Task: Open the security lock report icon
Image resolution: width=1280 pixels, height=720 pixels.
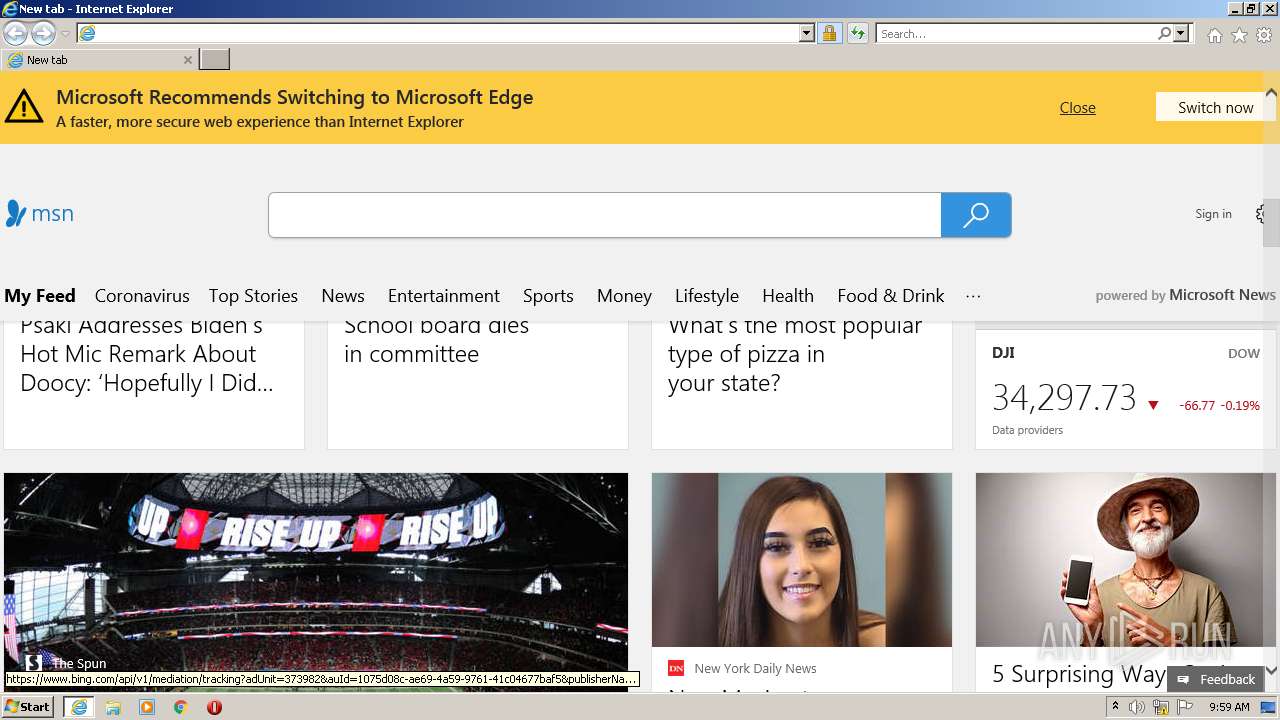Action: tap(829, 34)
